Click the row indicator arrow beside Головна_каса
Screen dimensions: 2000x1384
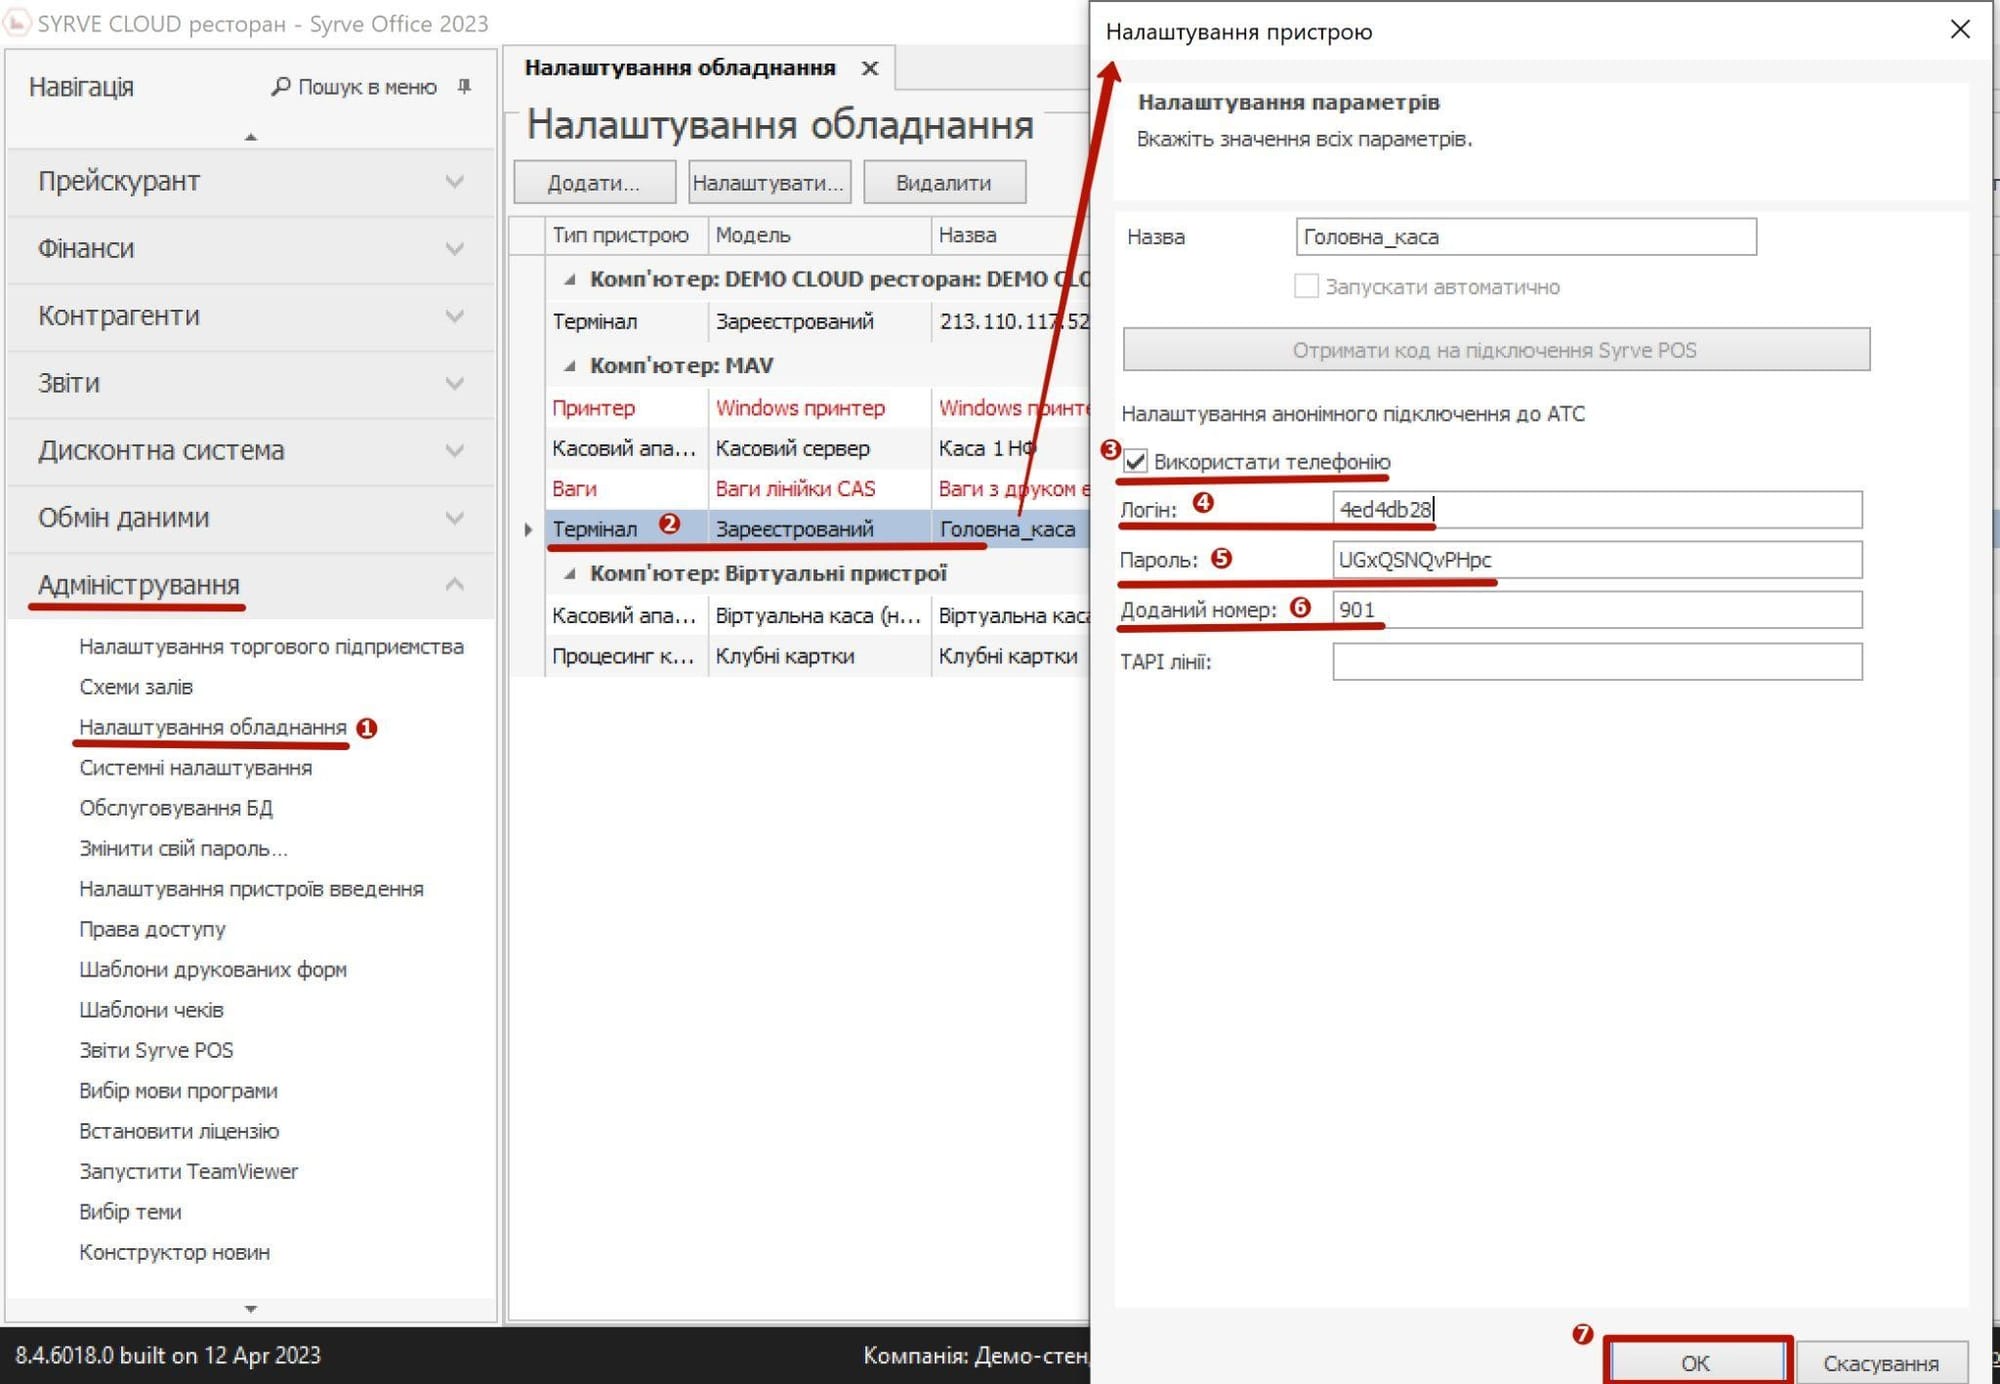pos(527,529)
